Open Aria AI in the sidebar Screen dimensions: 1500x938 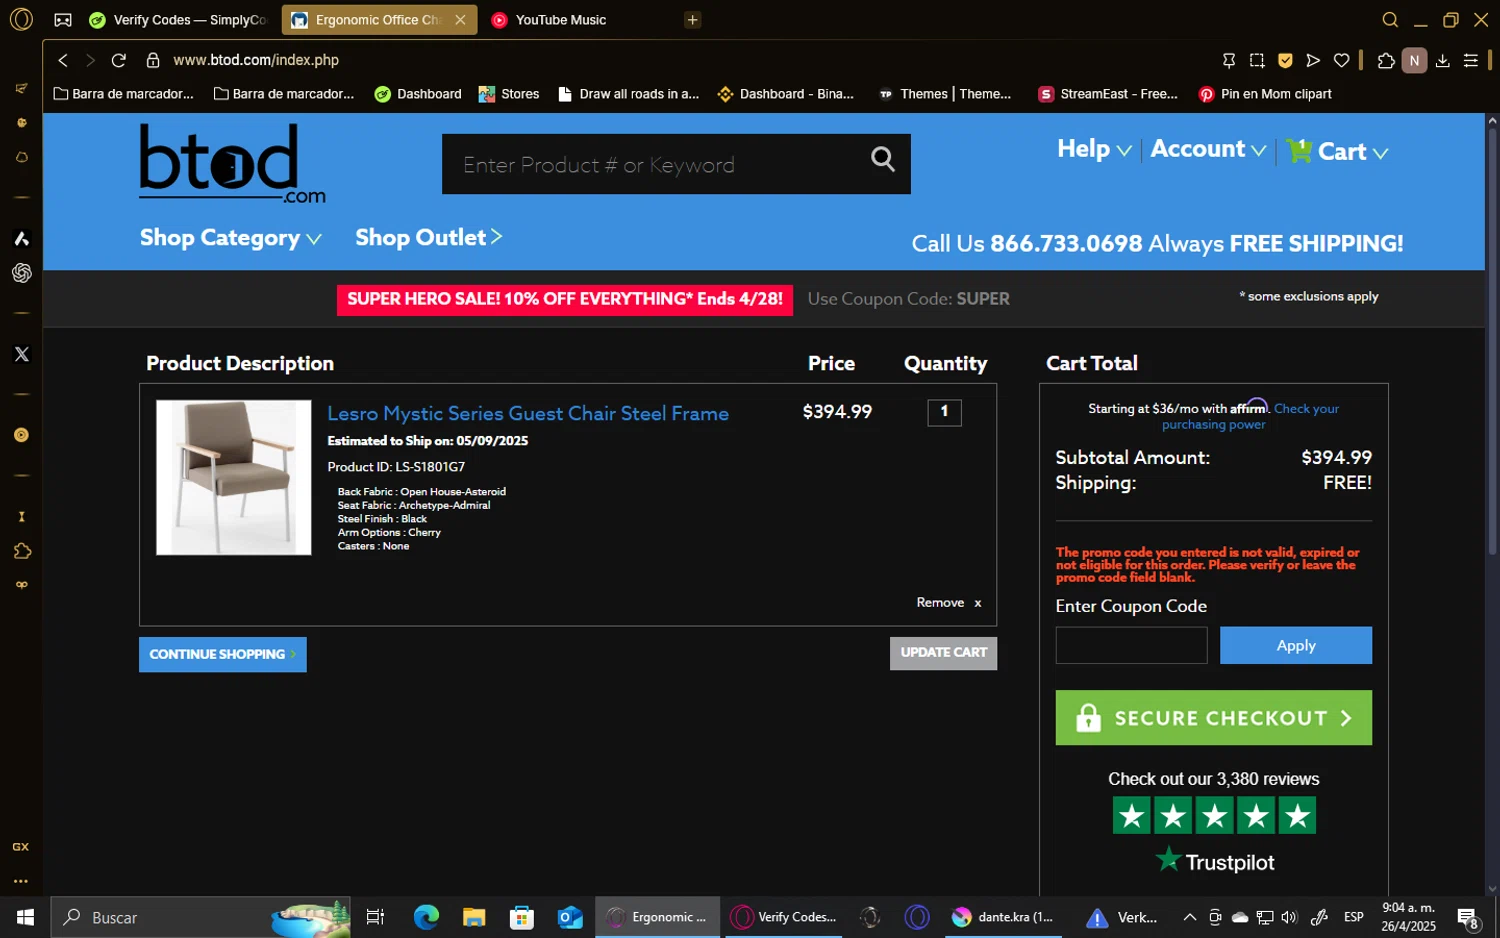tap(21, 238)
